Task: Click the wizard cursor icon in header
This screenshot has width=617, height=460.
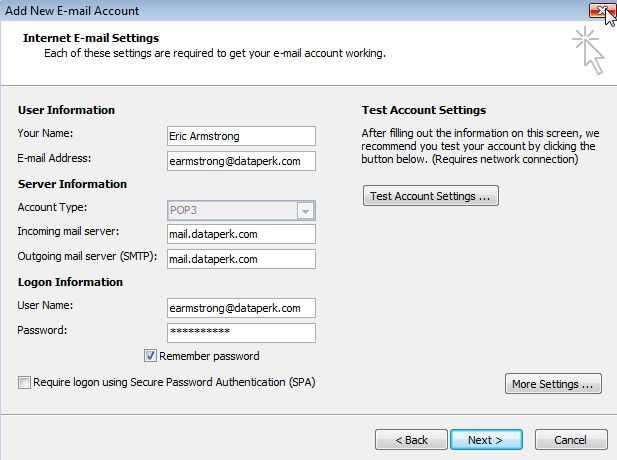Action: 588,50
